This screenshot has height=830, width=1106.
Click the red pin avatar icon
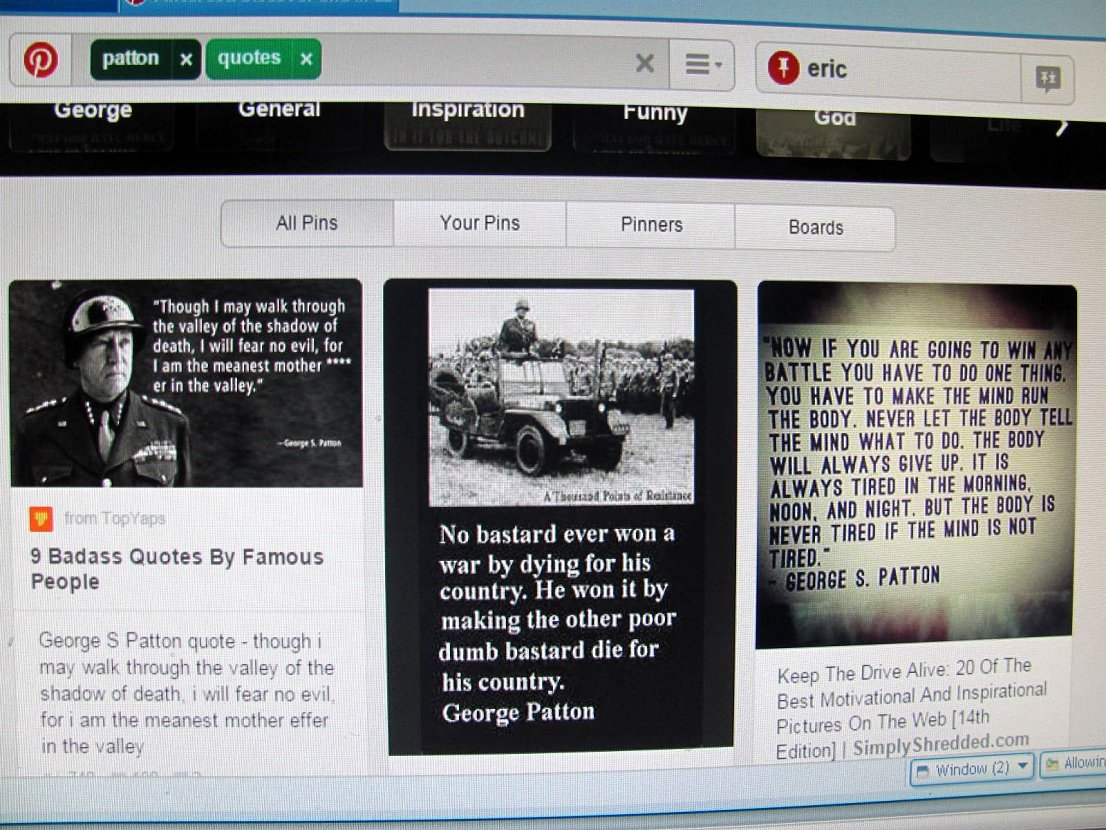[x=783, y=68]
